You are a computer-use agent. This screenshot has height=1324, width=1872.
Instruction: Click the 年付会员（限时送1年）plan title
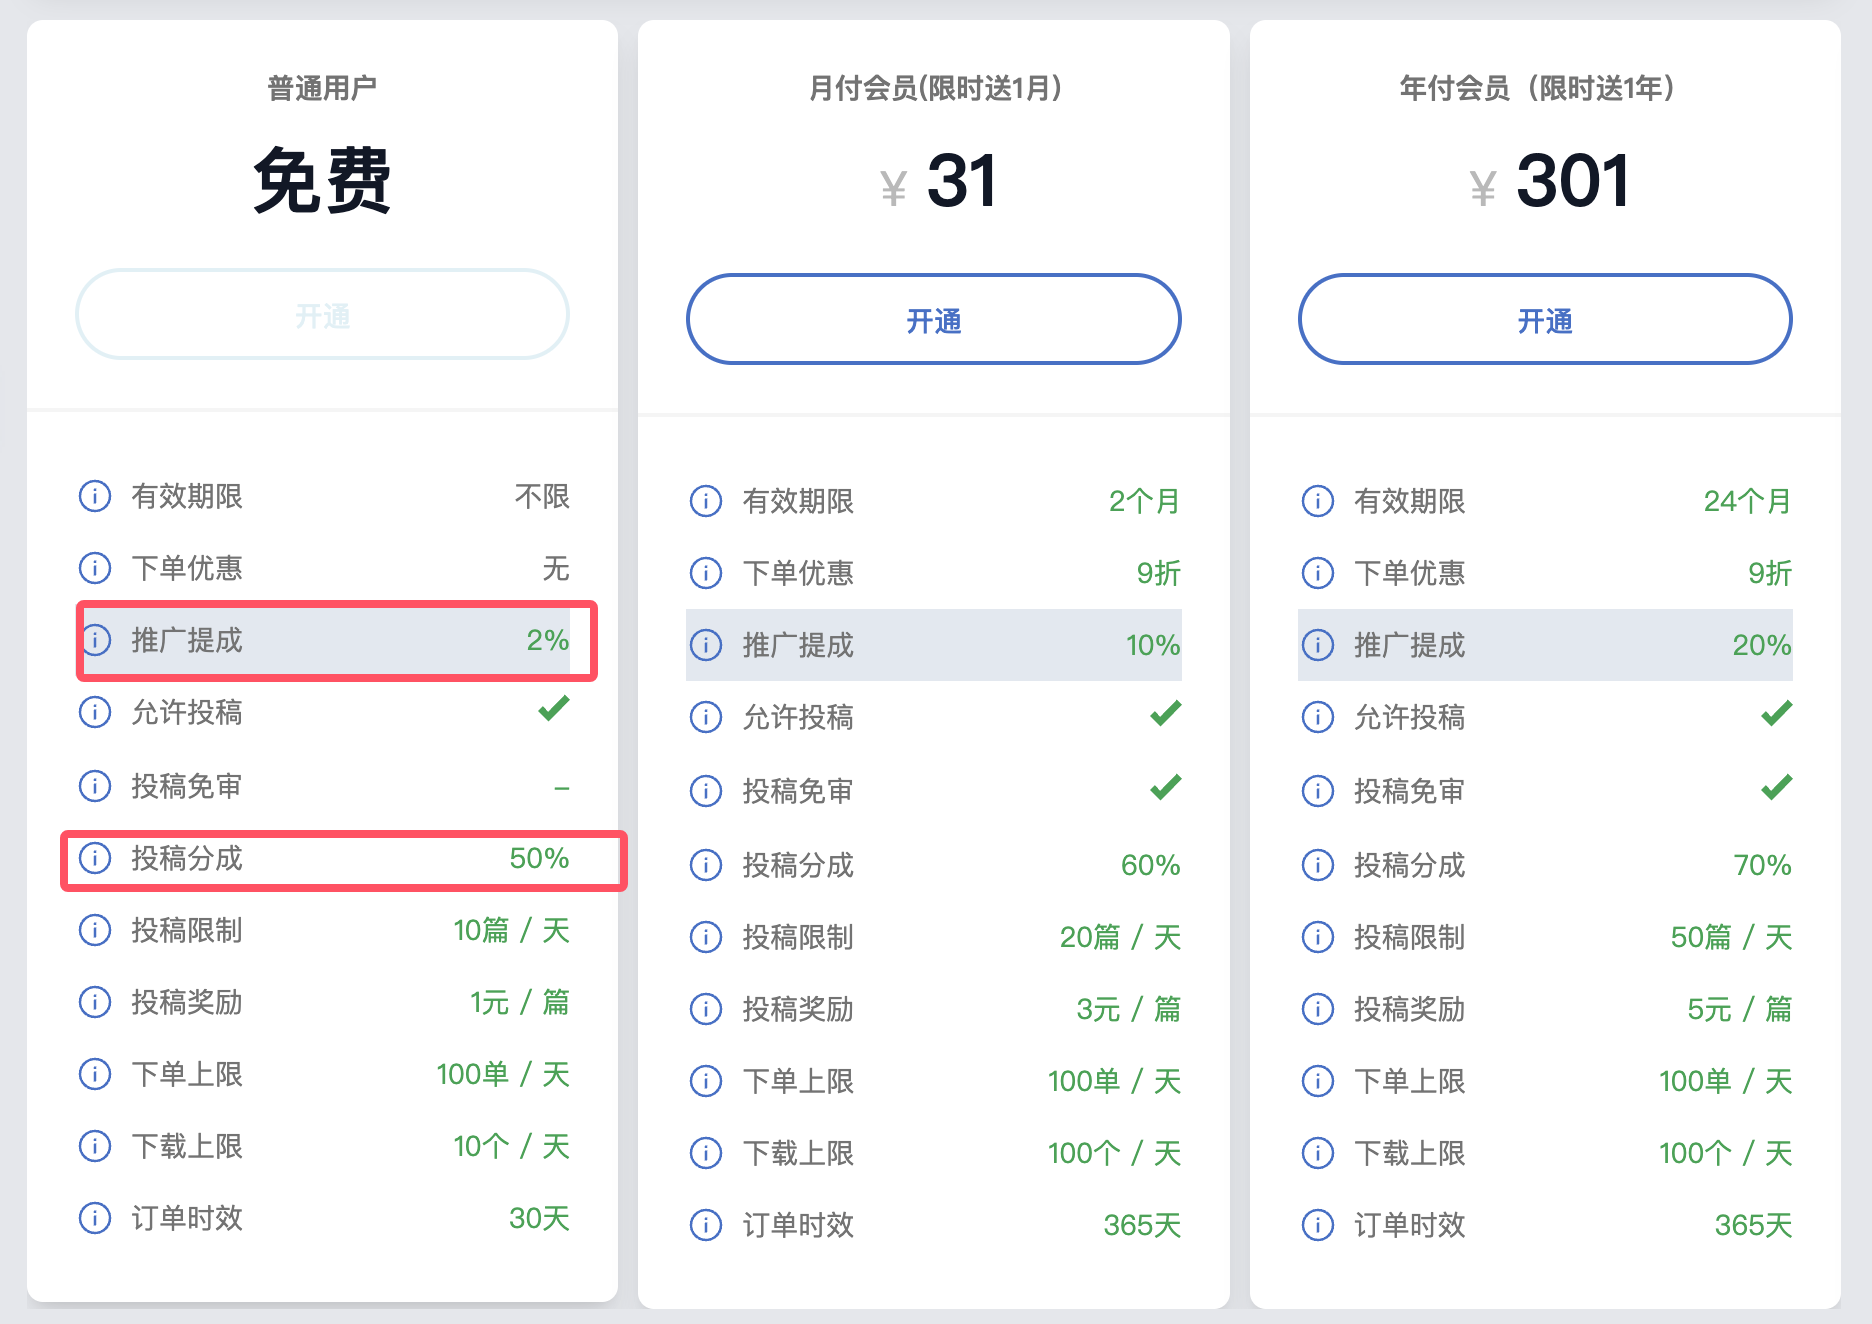point(1537,89)
